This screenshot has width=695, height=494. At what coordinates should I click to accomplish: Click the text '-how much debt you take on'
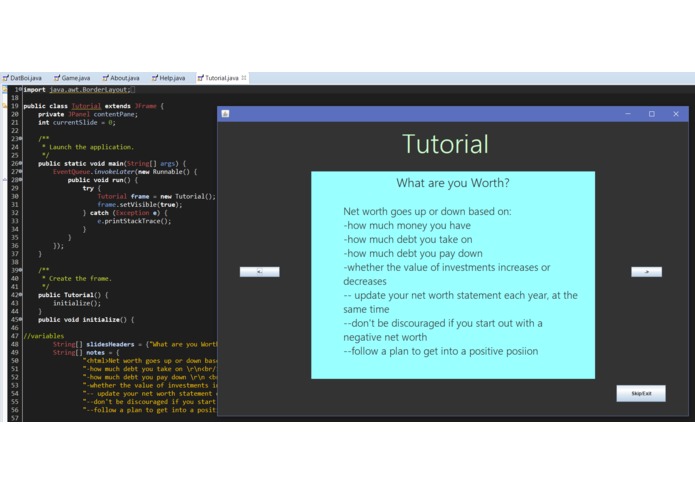point(408,240)
